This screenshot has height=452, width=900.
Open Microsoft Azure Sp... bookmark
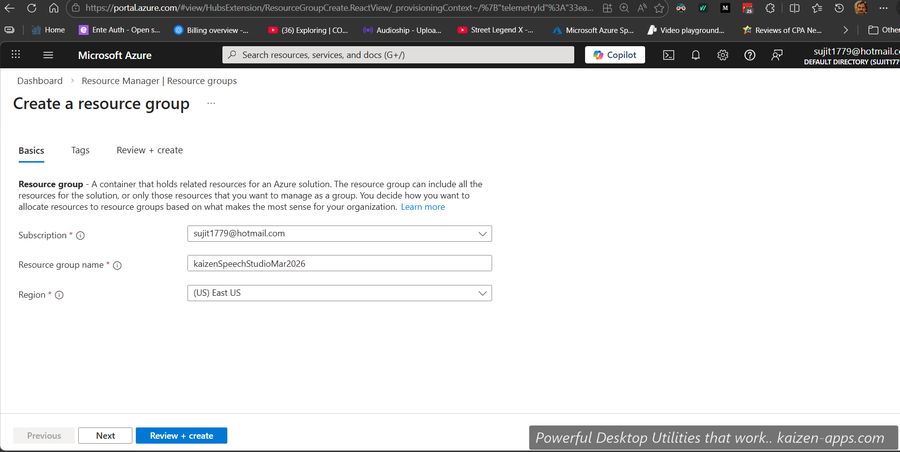tap(593, 30)
